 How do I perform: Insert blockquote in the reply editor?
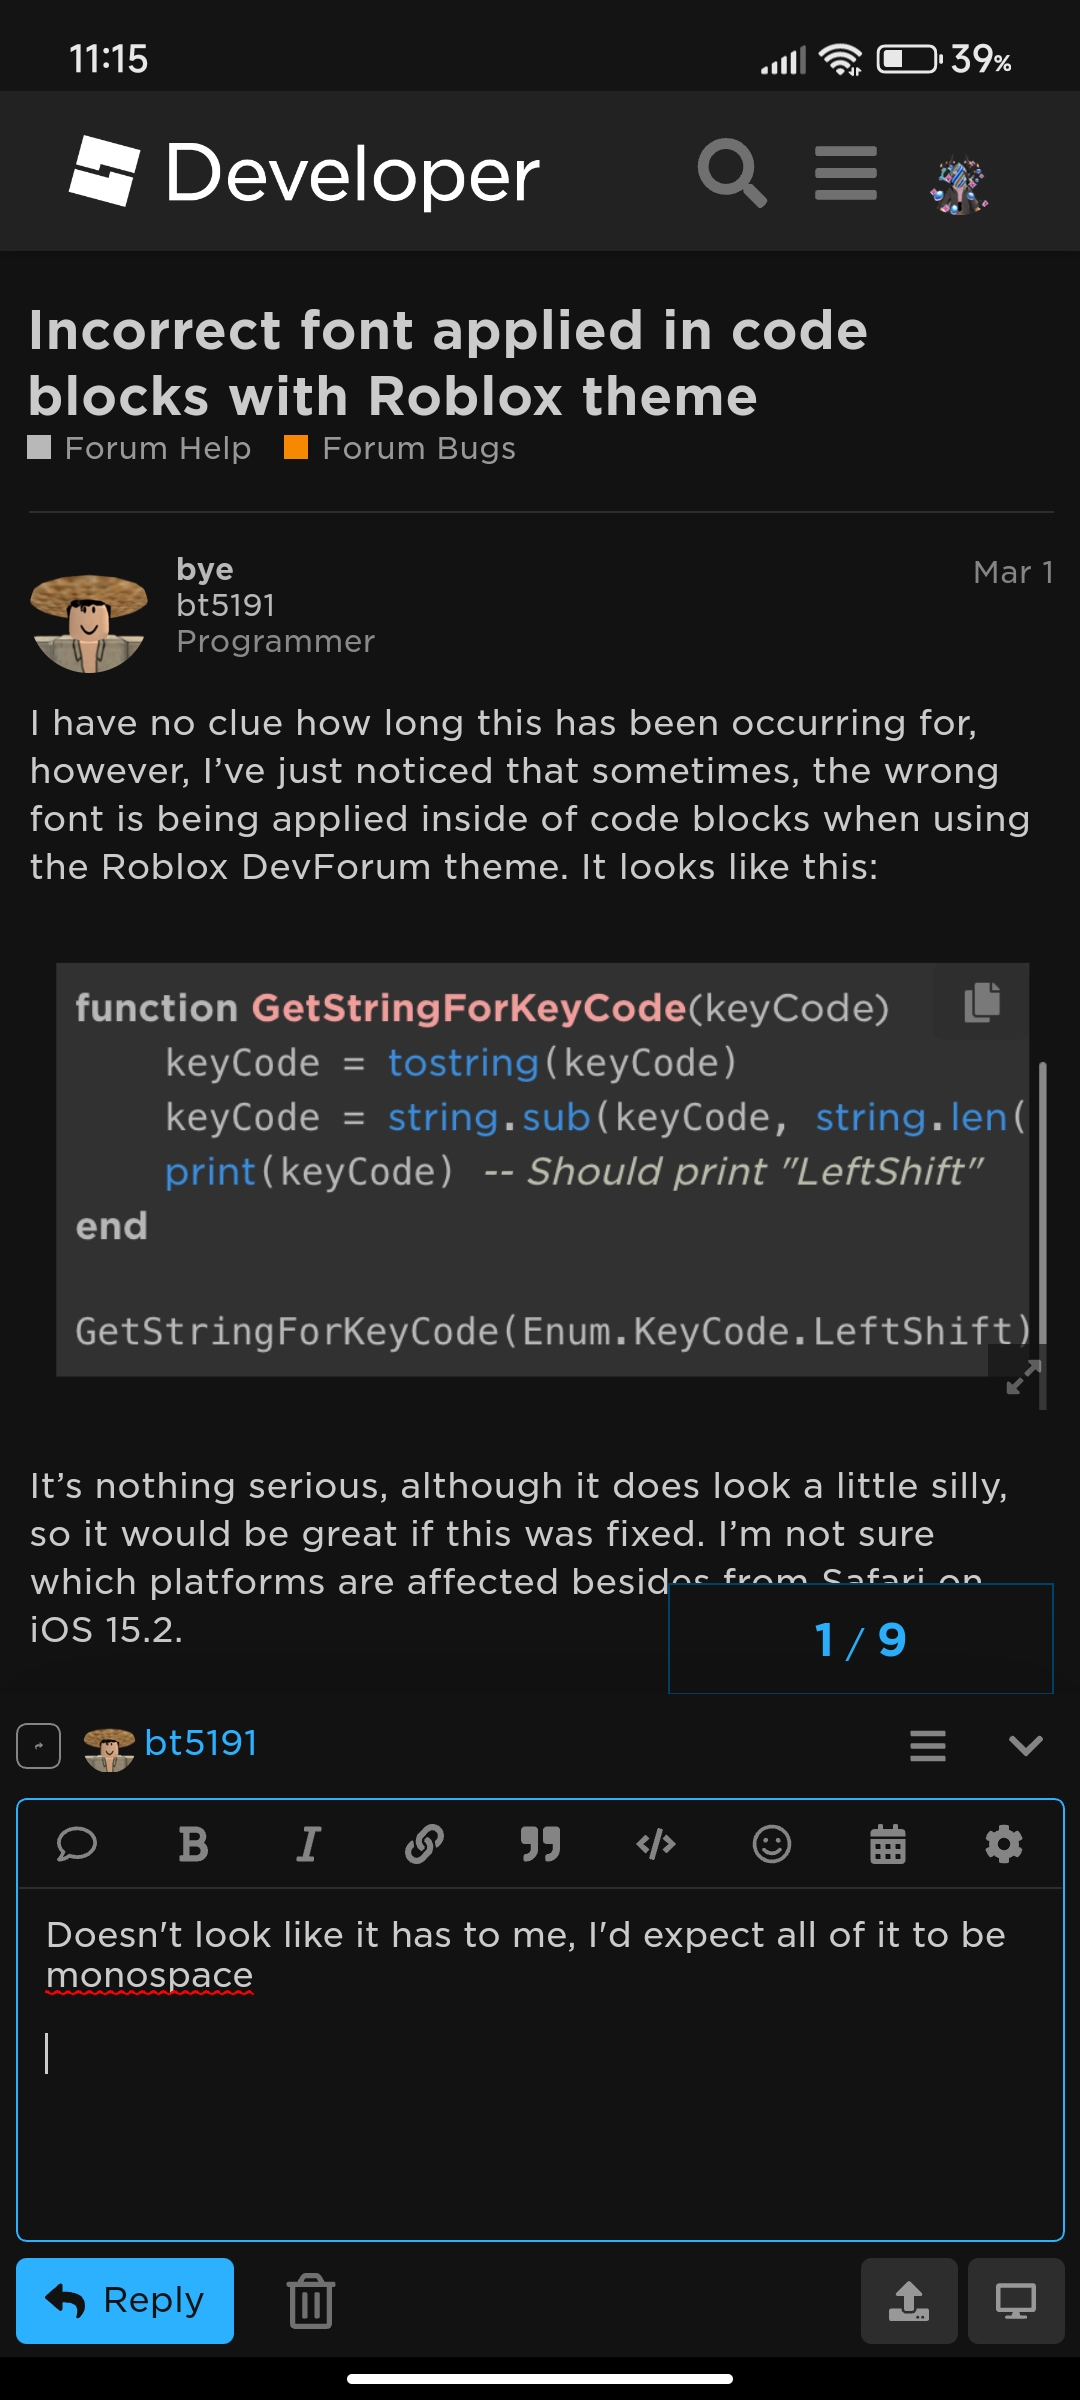point(540,1844)
